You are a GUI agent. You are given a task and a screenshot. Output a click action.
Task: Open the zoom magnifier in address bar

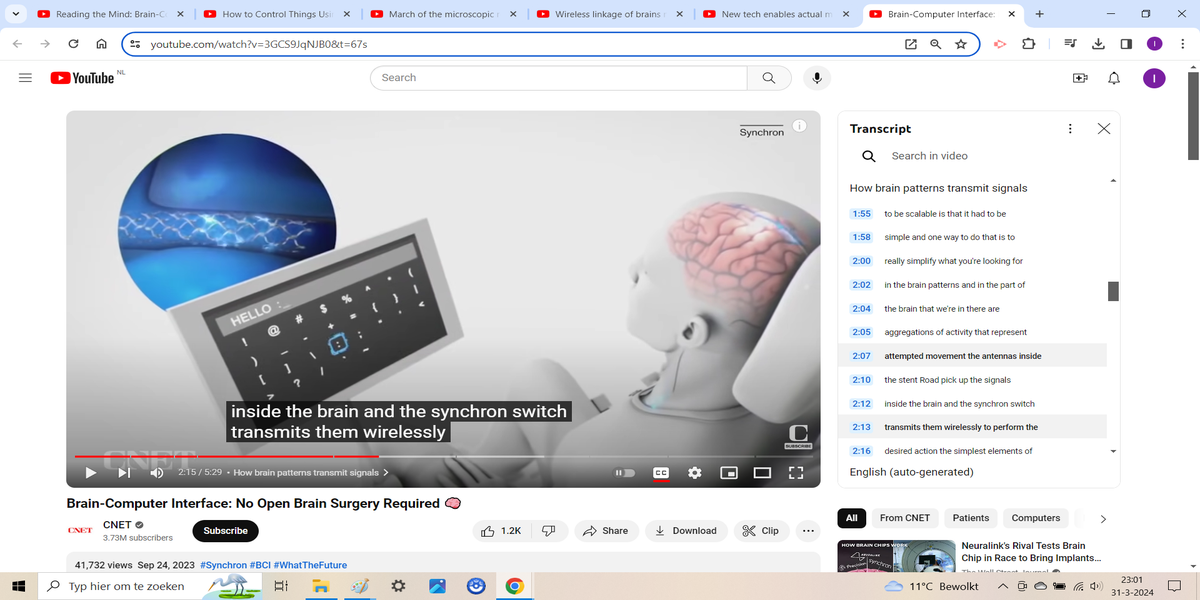pos(936,44)
